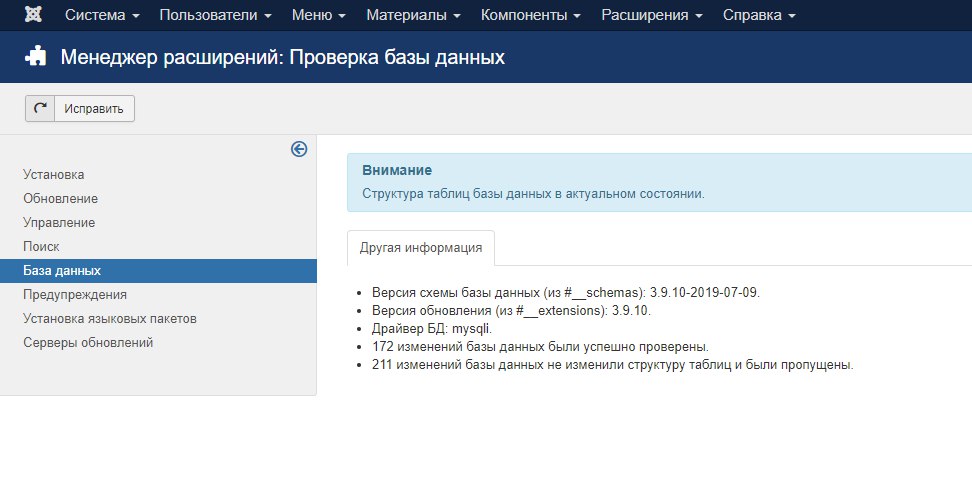This screenshot has width=972, height=499.
Task: Go to Установка языковых пакетов
Action: click(x=110, y=319)
